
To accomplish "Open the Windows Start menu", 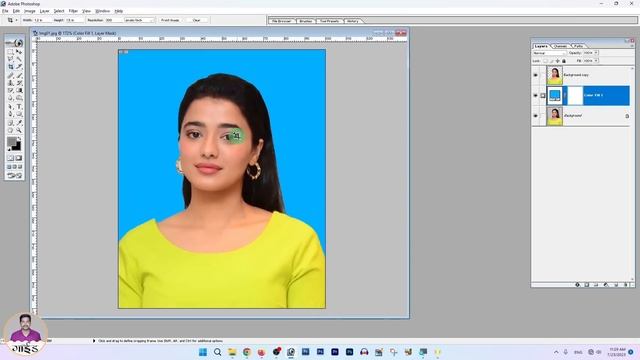I will (203, 352).
